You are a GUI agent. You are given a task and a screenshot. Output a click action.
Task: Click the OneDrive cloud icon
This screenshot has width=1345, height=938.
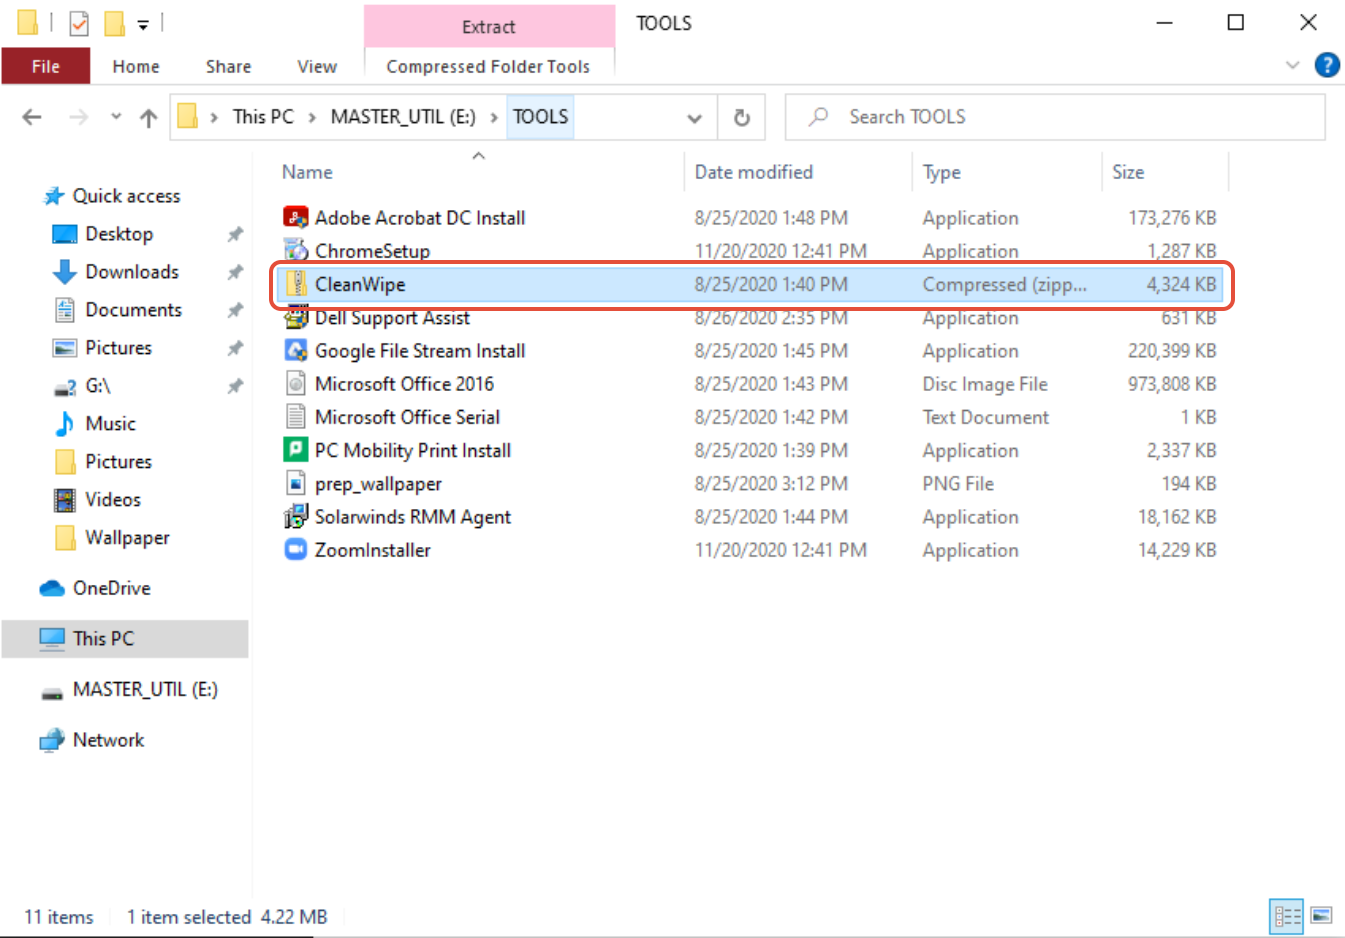pyautogui.click(x=51, y=588)
